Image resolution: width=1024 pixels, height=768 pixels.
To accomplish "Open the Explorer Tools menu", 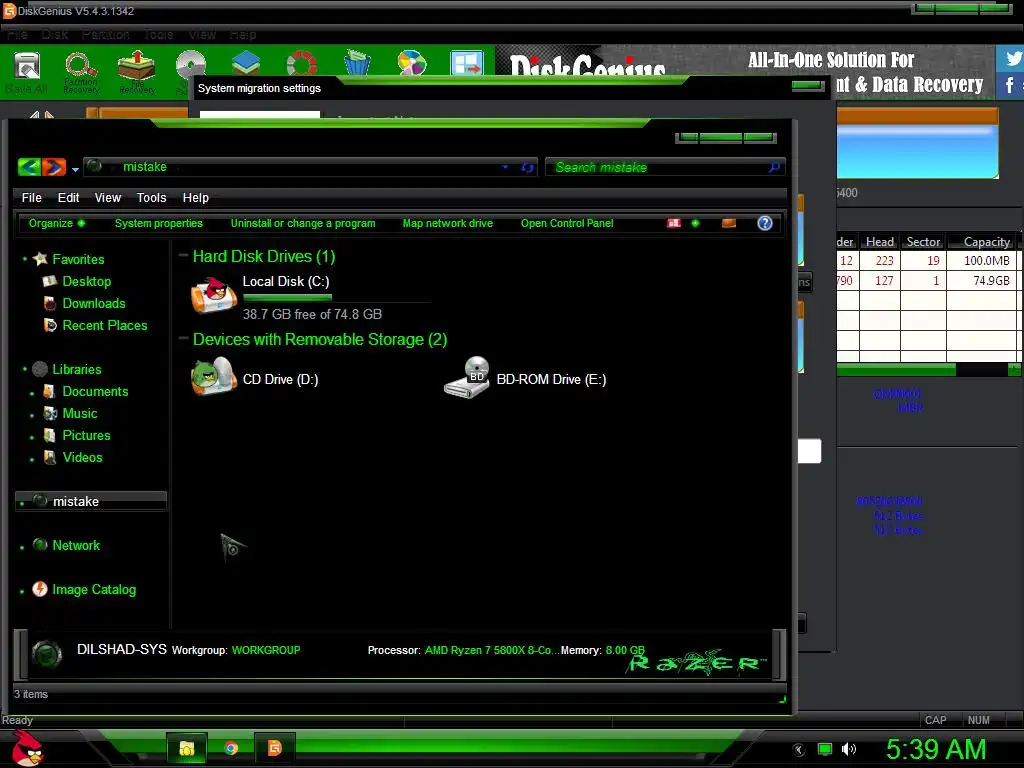I will click(x=152, y=198).
